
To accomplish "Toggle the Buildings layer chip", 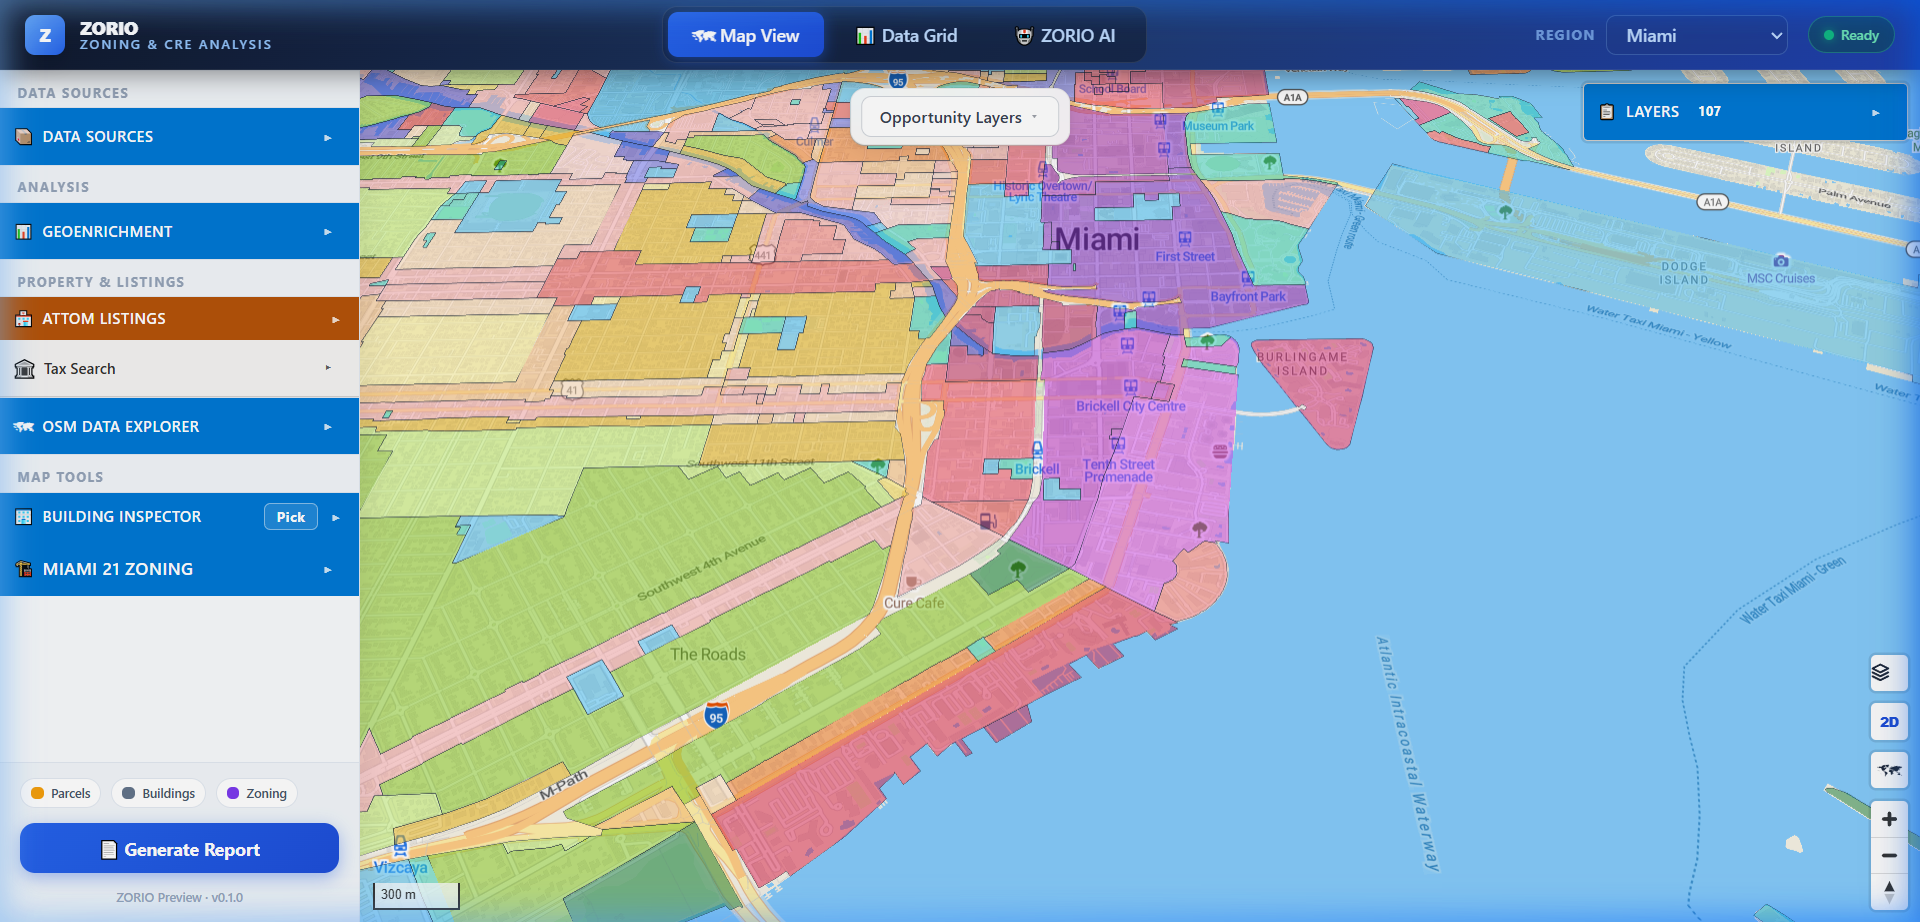I will click(x=159, y=793).
